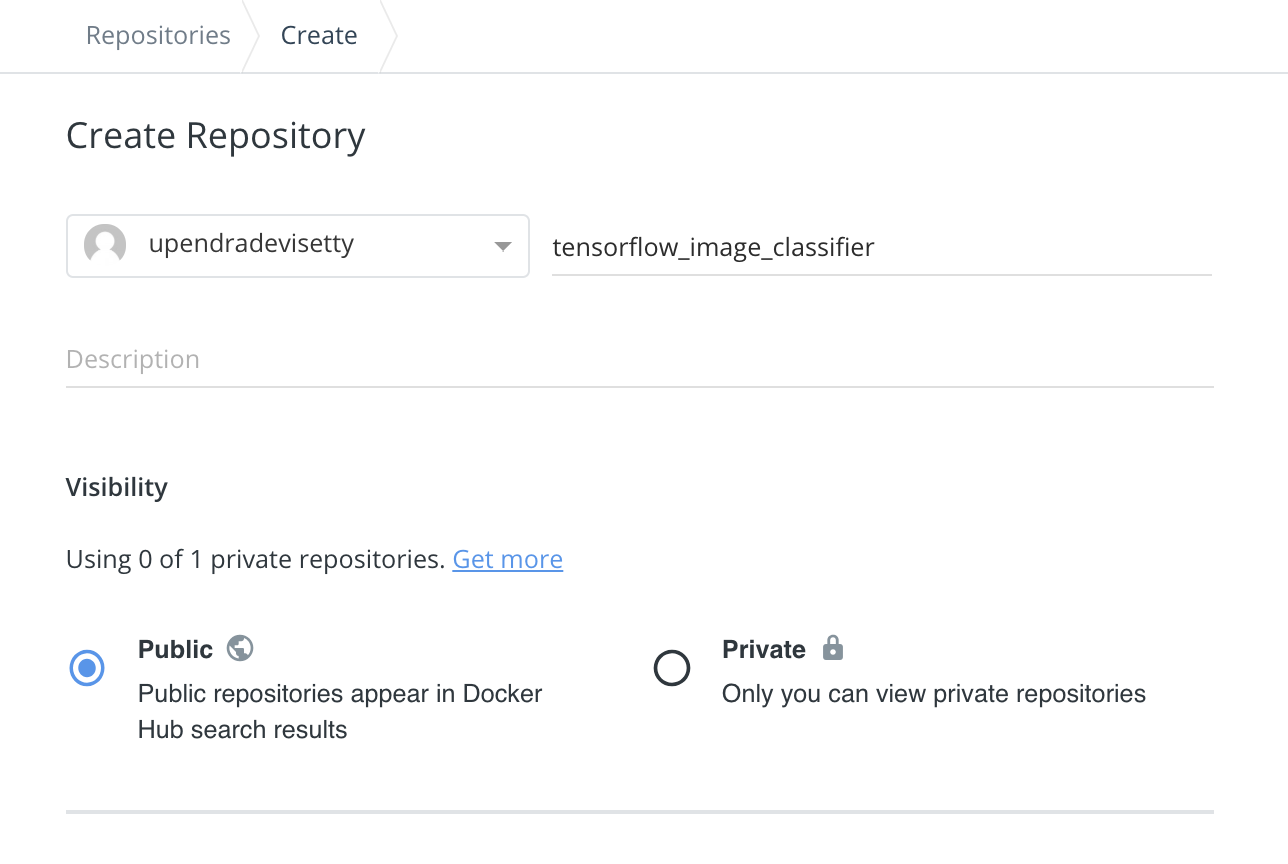Click the globe icon beside Public

point(240,648)
